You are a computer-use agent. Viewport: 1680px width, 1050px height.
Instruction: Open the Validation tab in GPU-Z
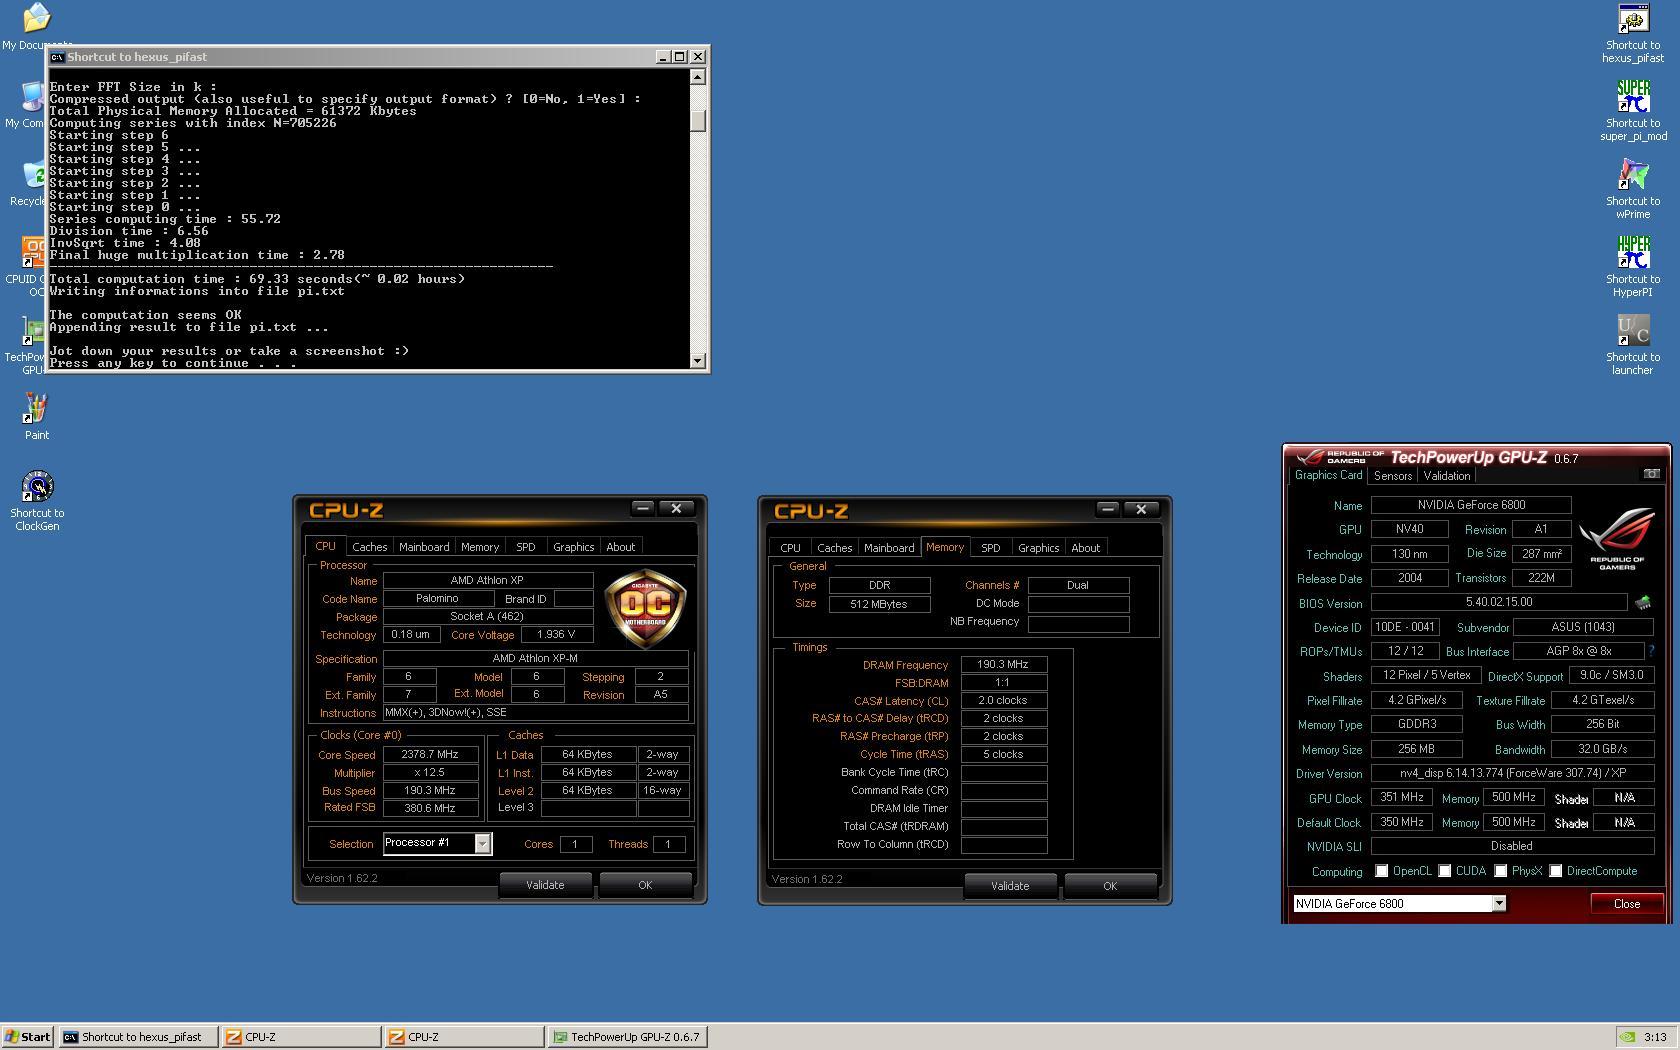[1447, 476]
